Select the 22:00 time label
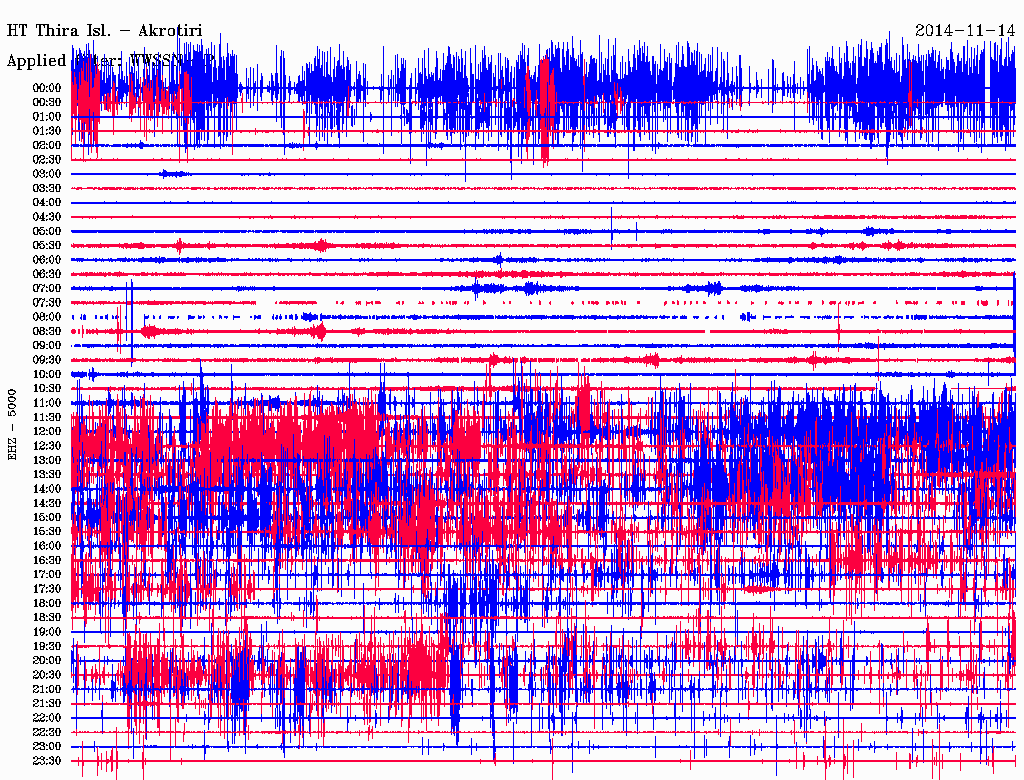This screenshot has width=1024, height=780. pyautogui.click(x=46, y=718)
